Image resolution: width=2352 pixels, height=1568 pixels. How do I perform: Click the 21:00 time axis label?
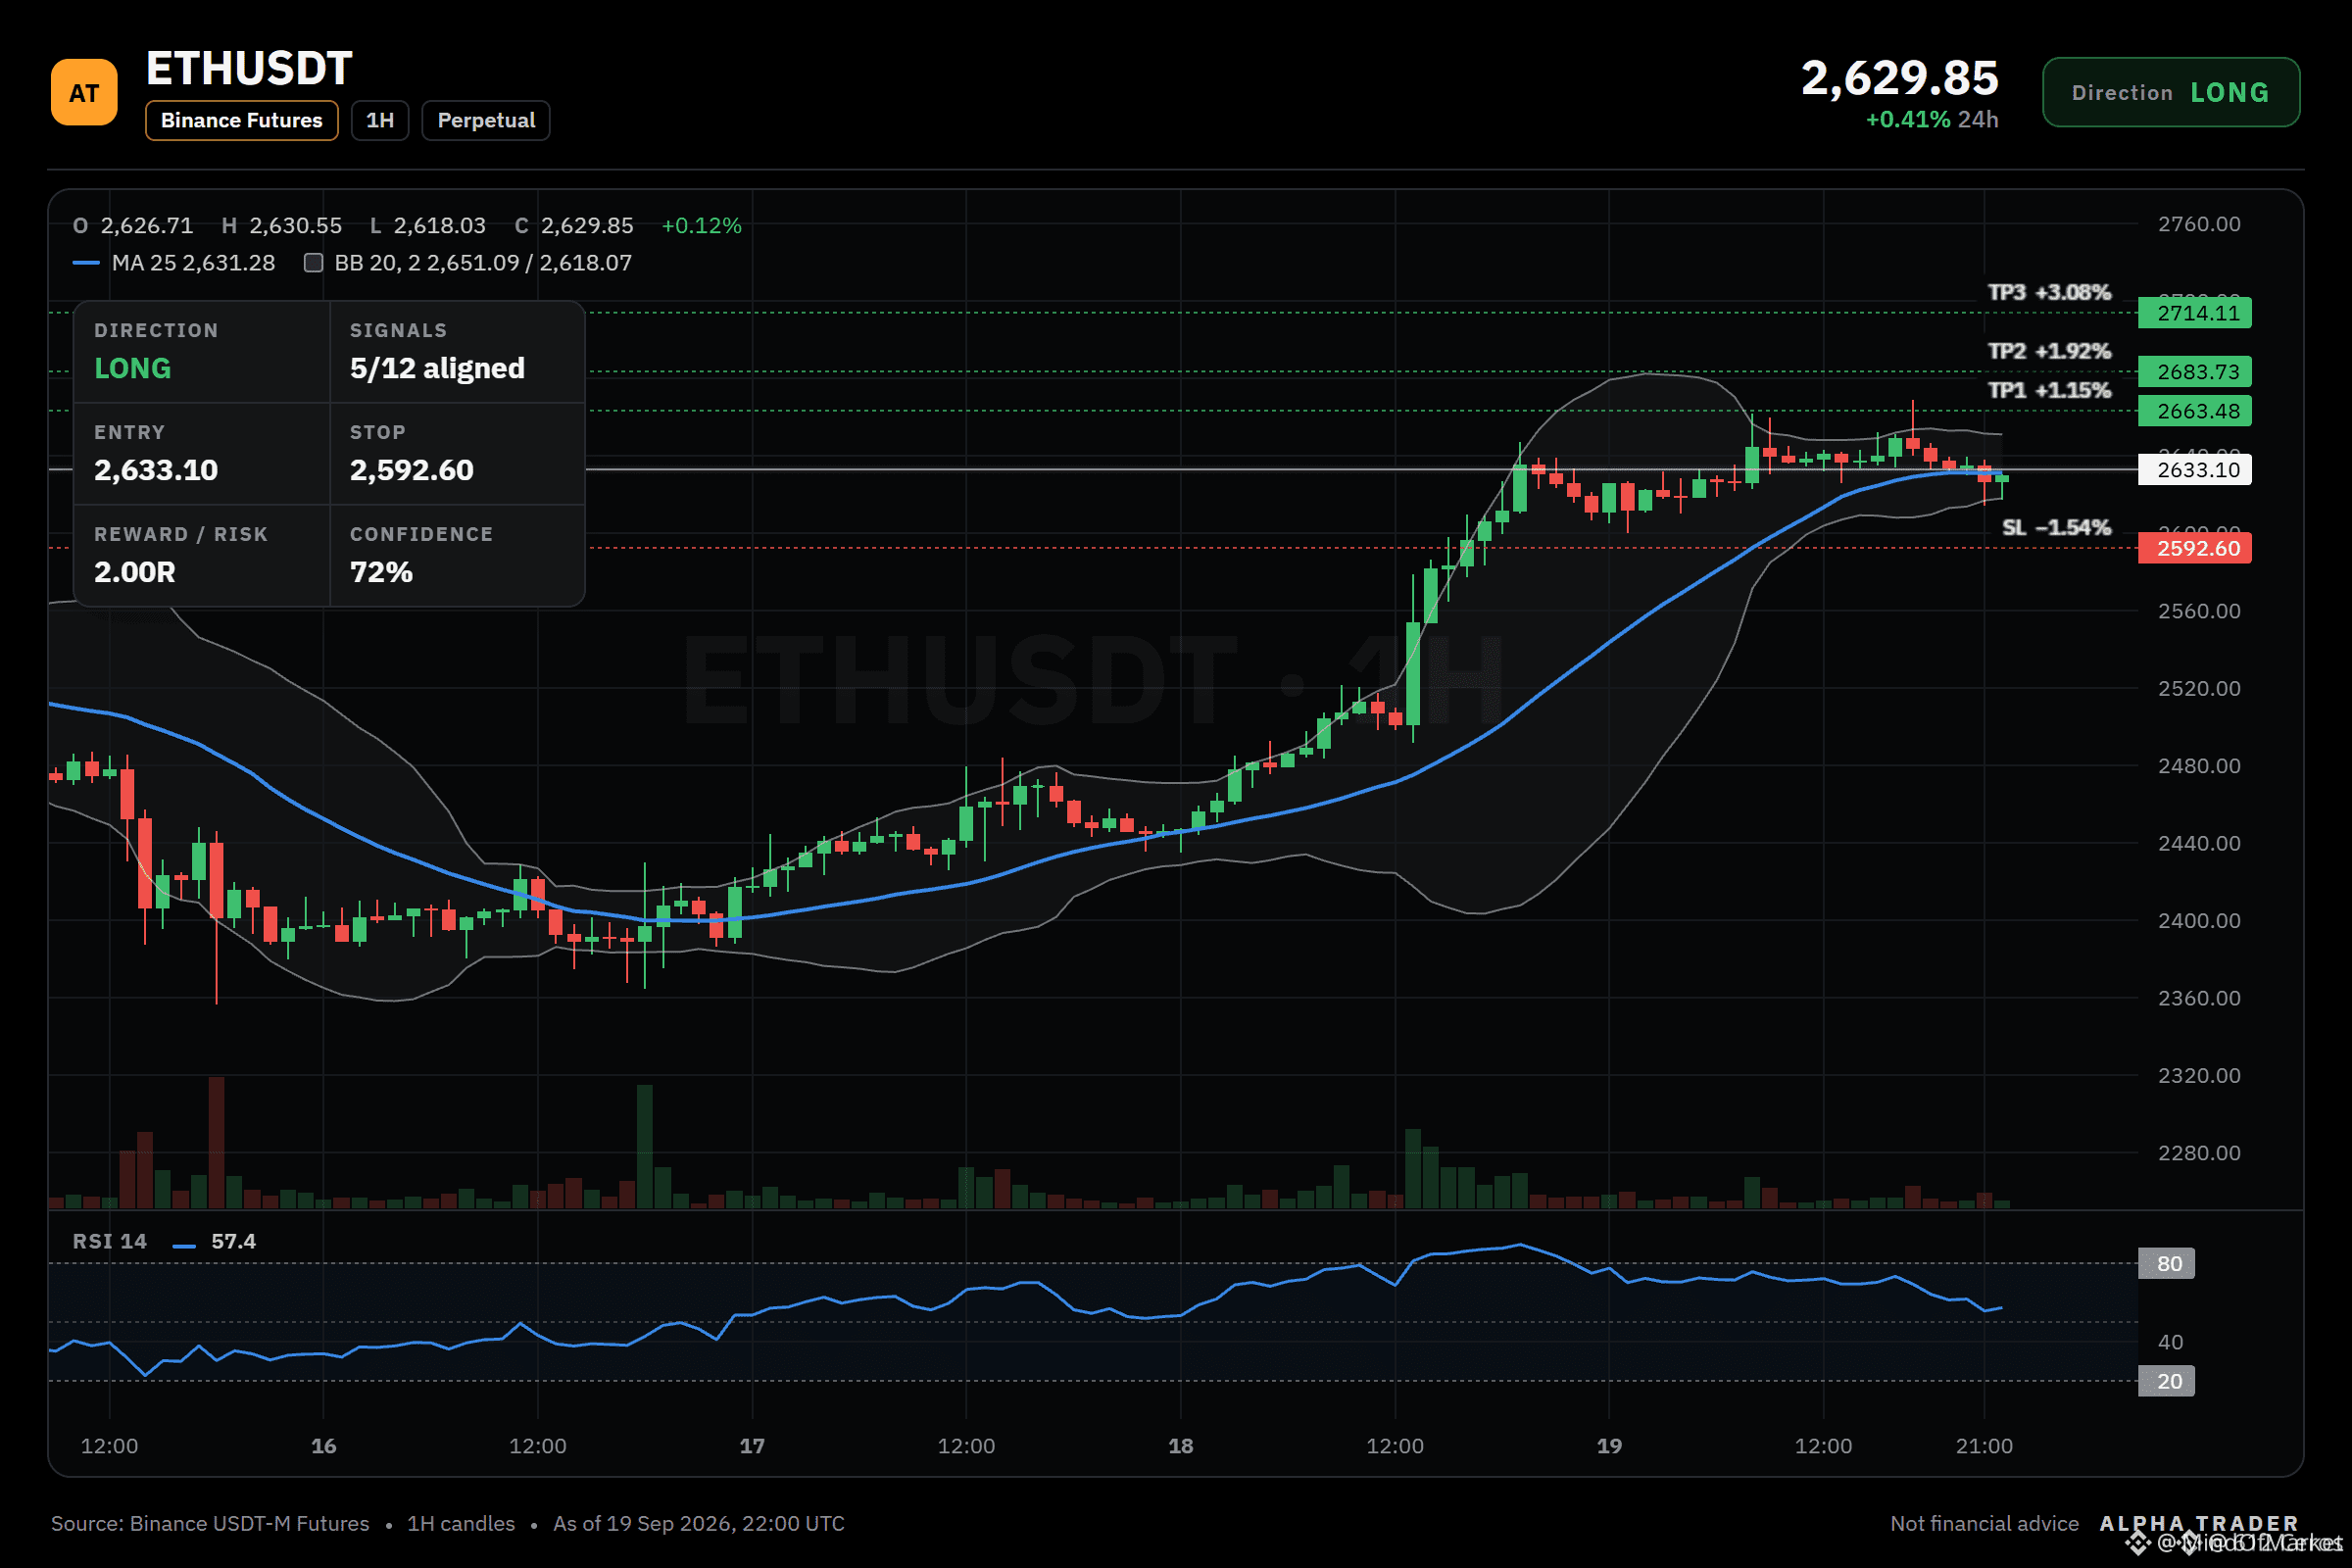(1984, 1446)
